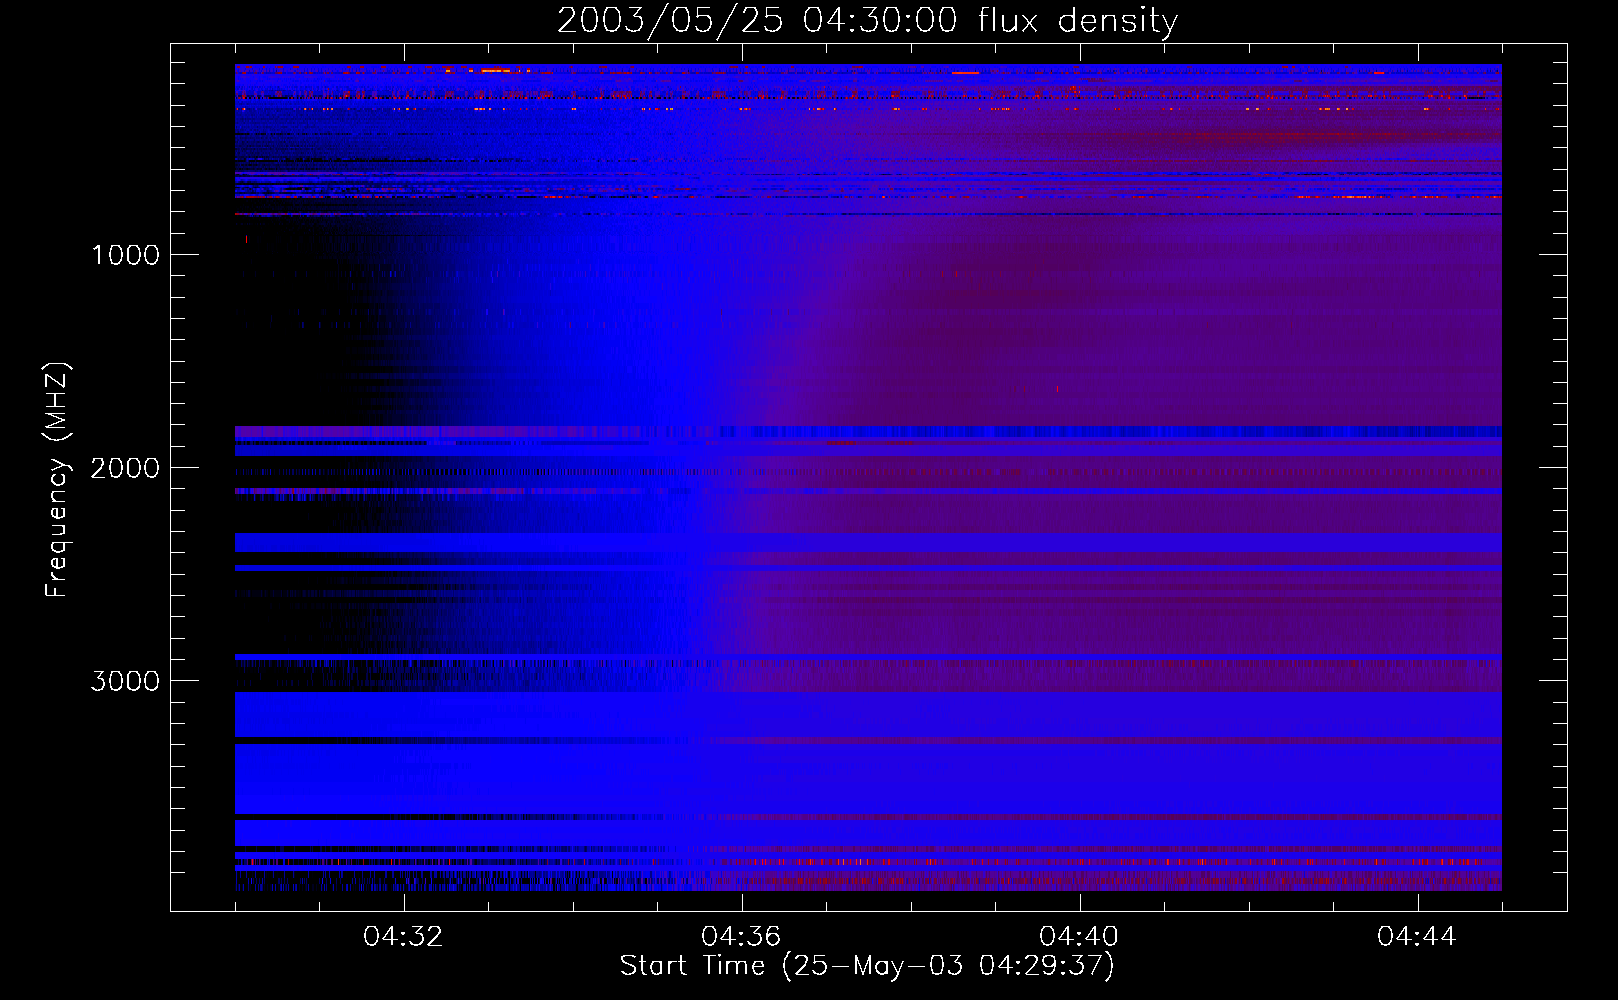Select the 2000 frequency axis label
1618x1000 pixels.
(x=125, y=468)
